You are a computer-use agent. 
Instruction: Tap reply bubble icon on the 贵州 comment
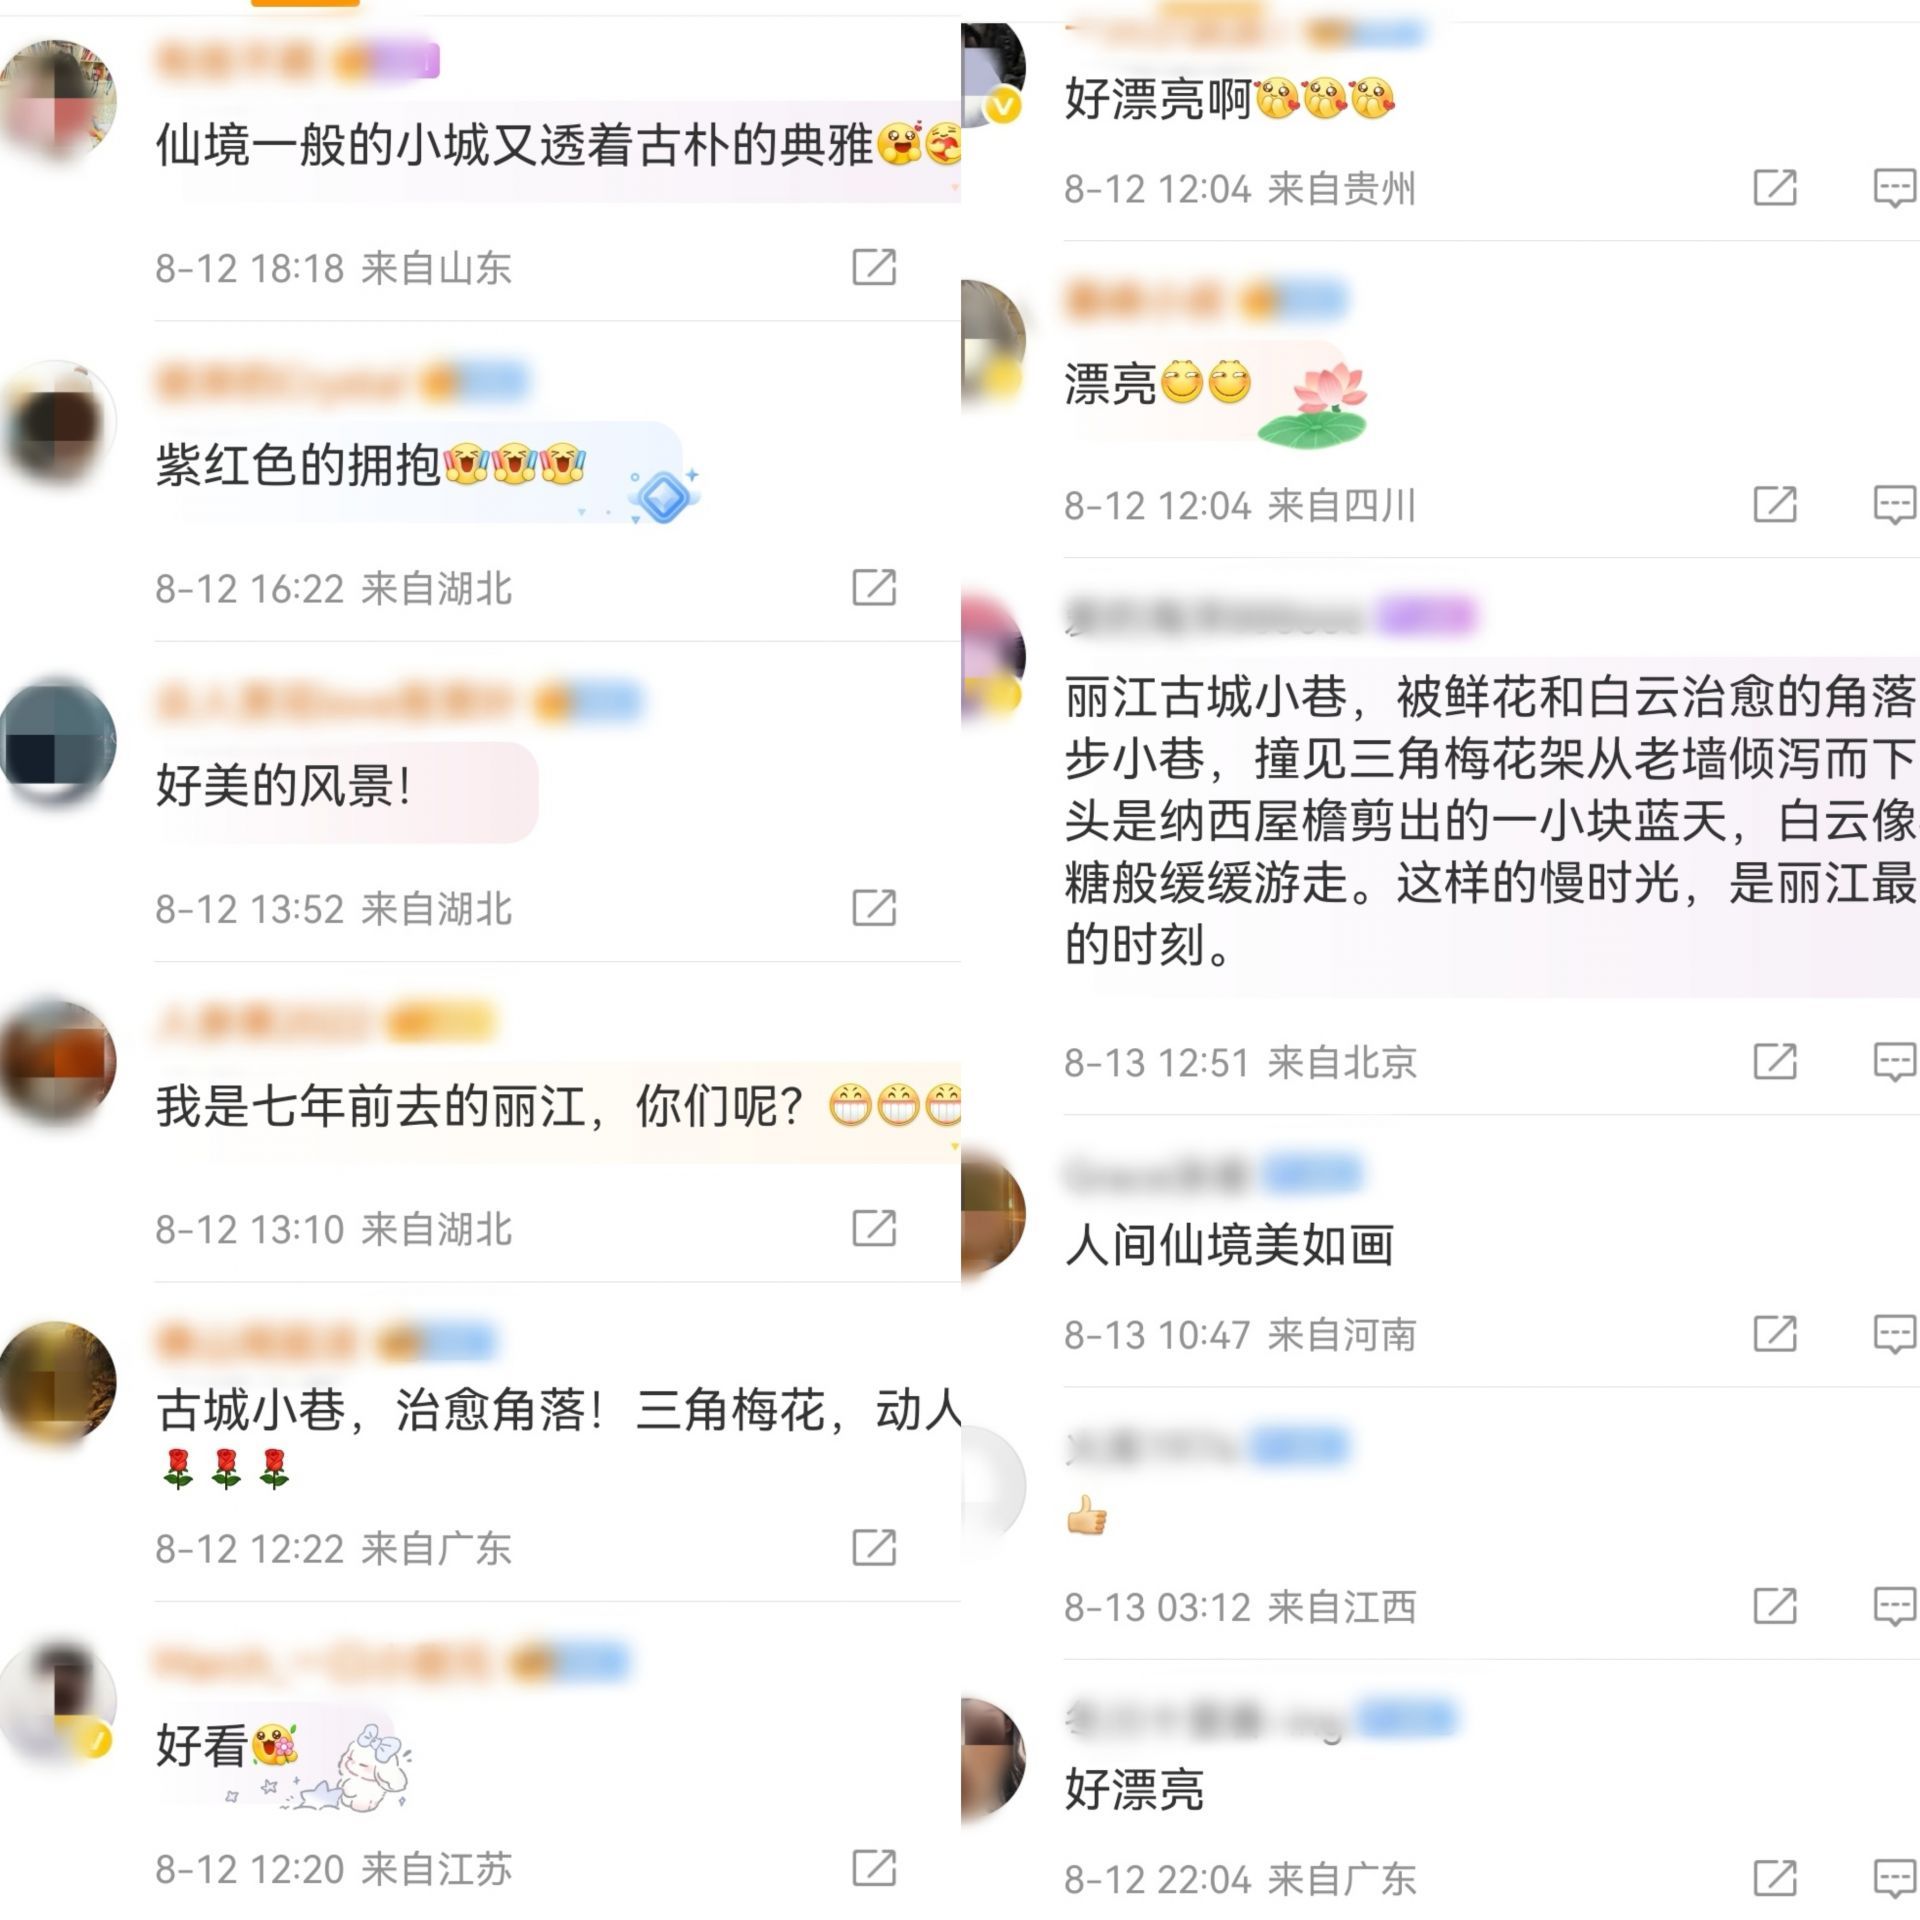[x=1894, y=188]
